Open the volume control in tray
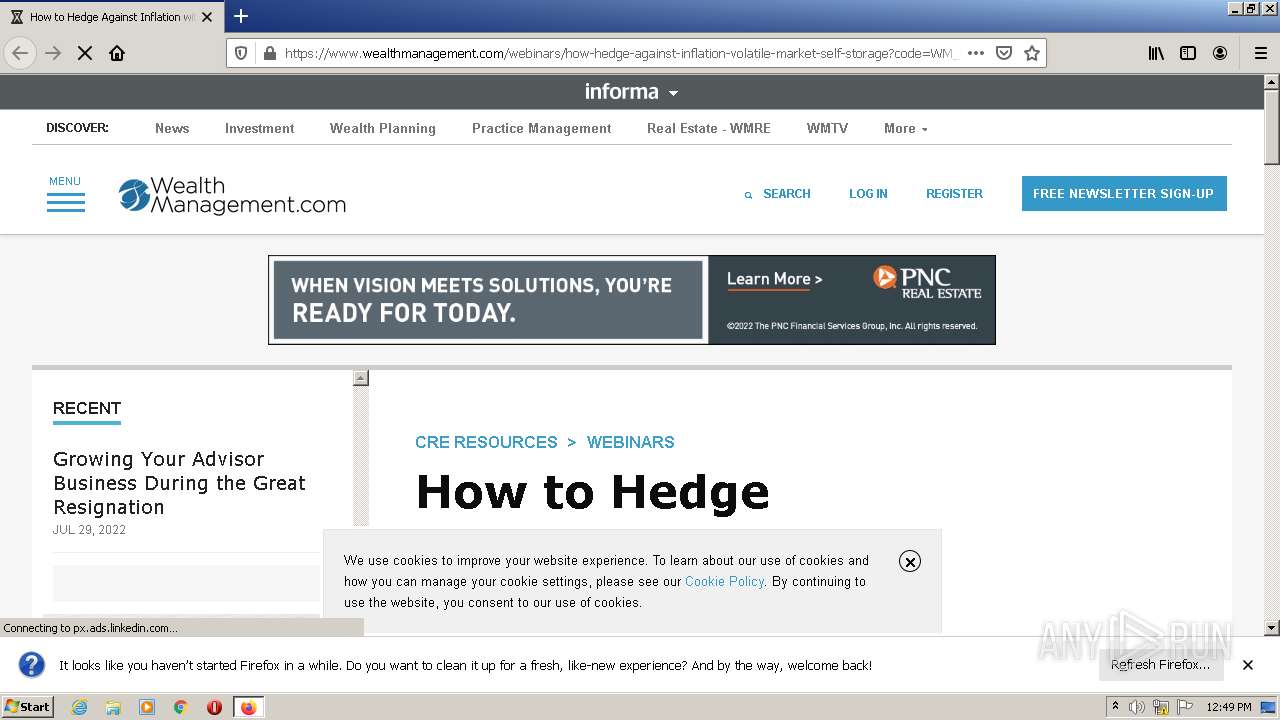Screen dimensions: 1280x720 pos(1137,707)
